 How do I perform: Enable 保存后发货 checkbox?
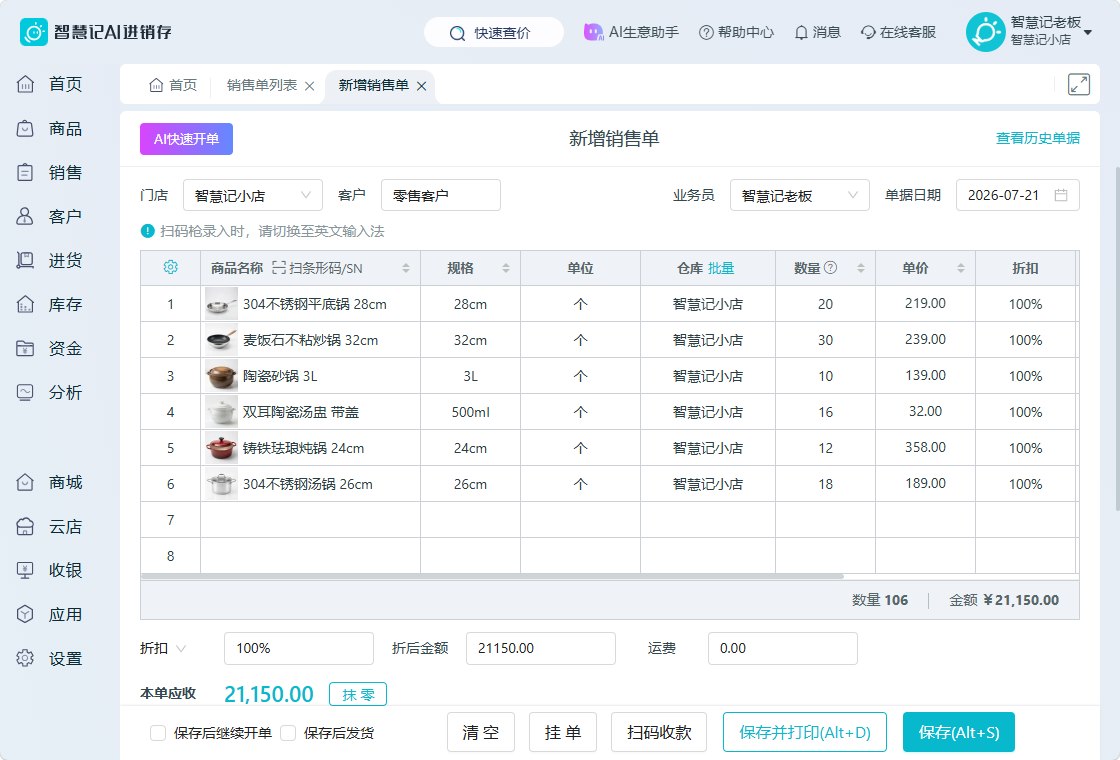288,733
